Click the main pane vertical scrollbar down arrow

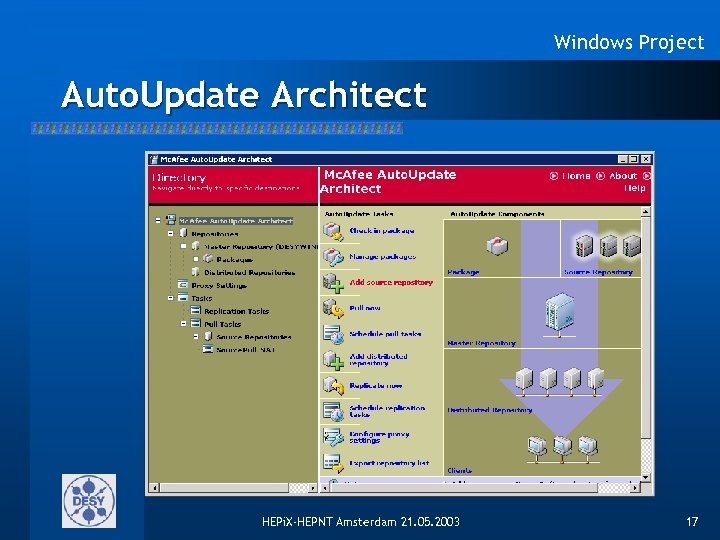coord(646,478)
